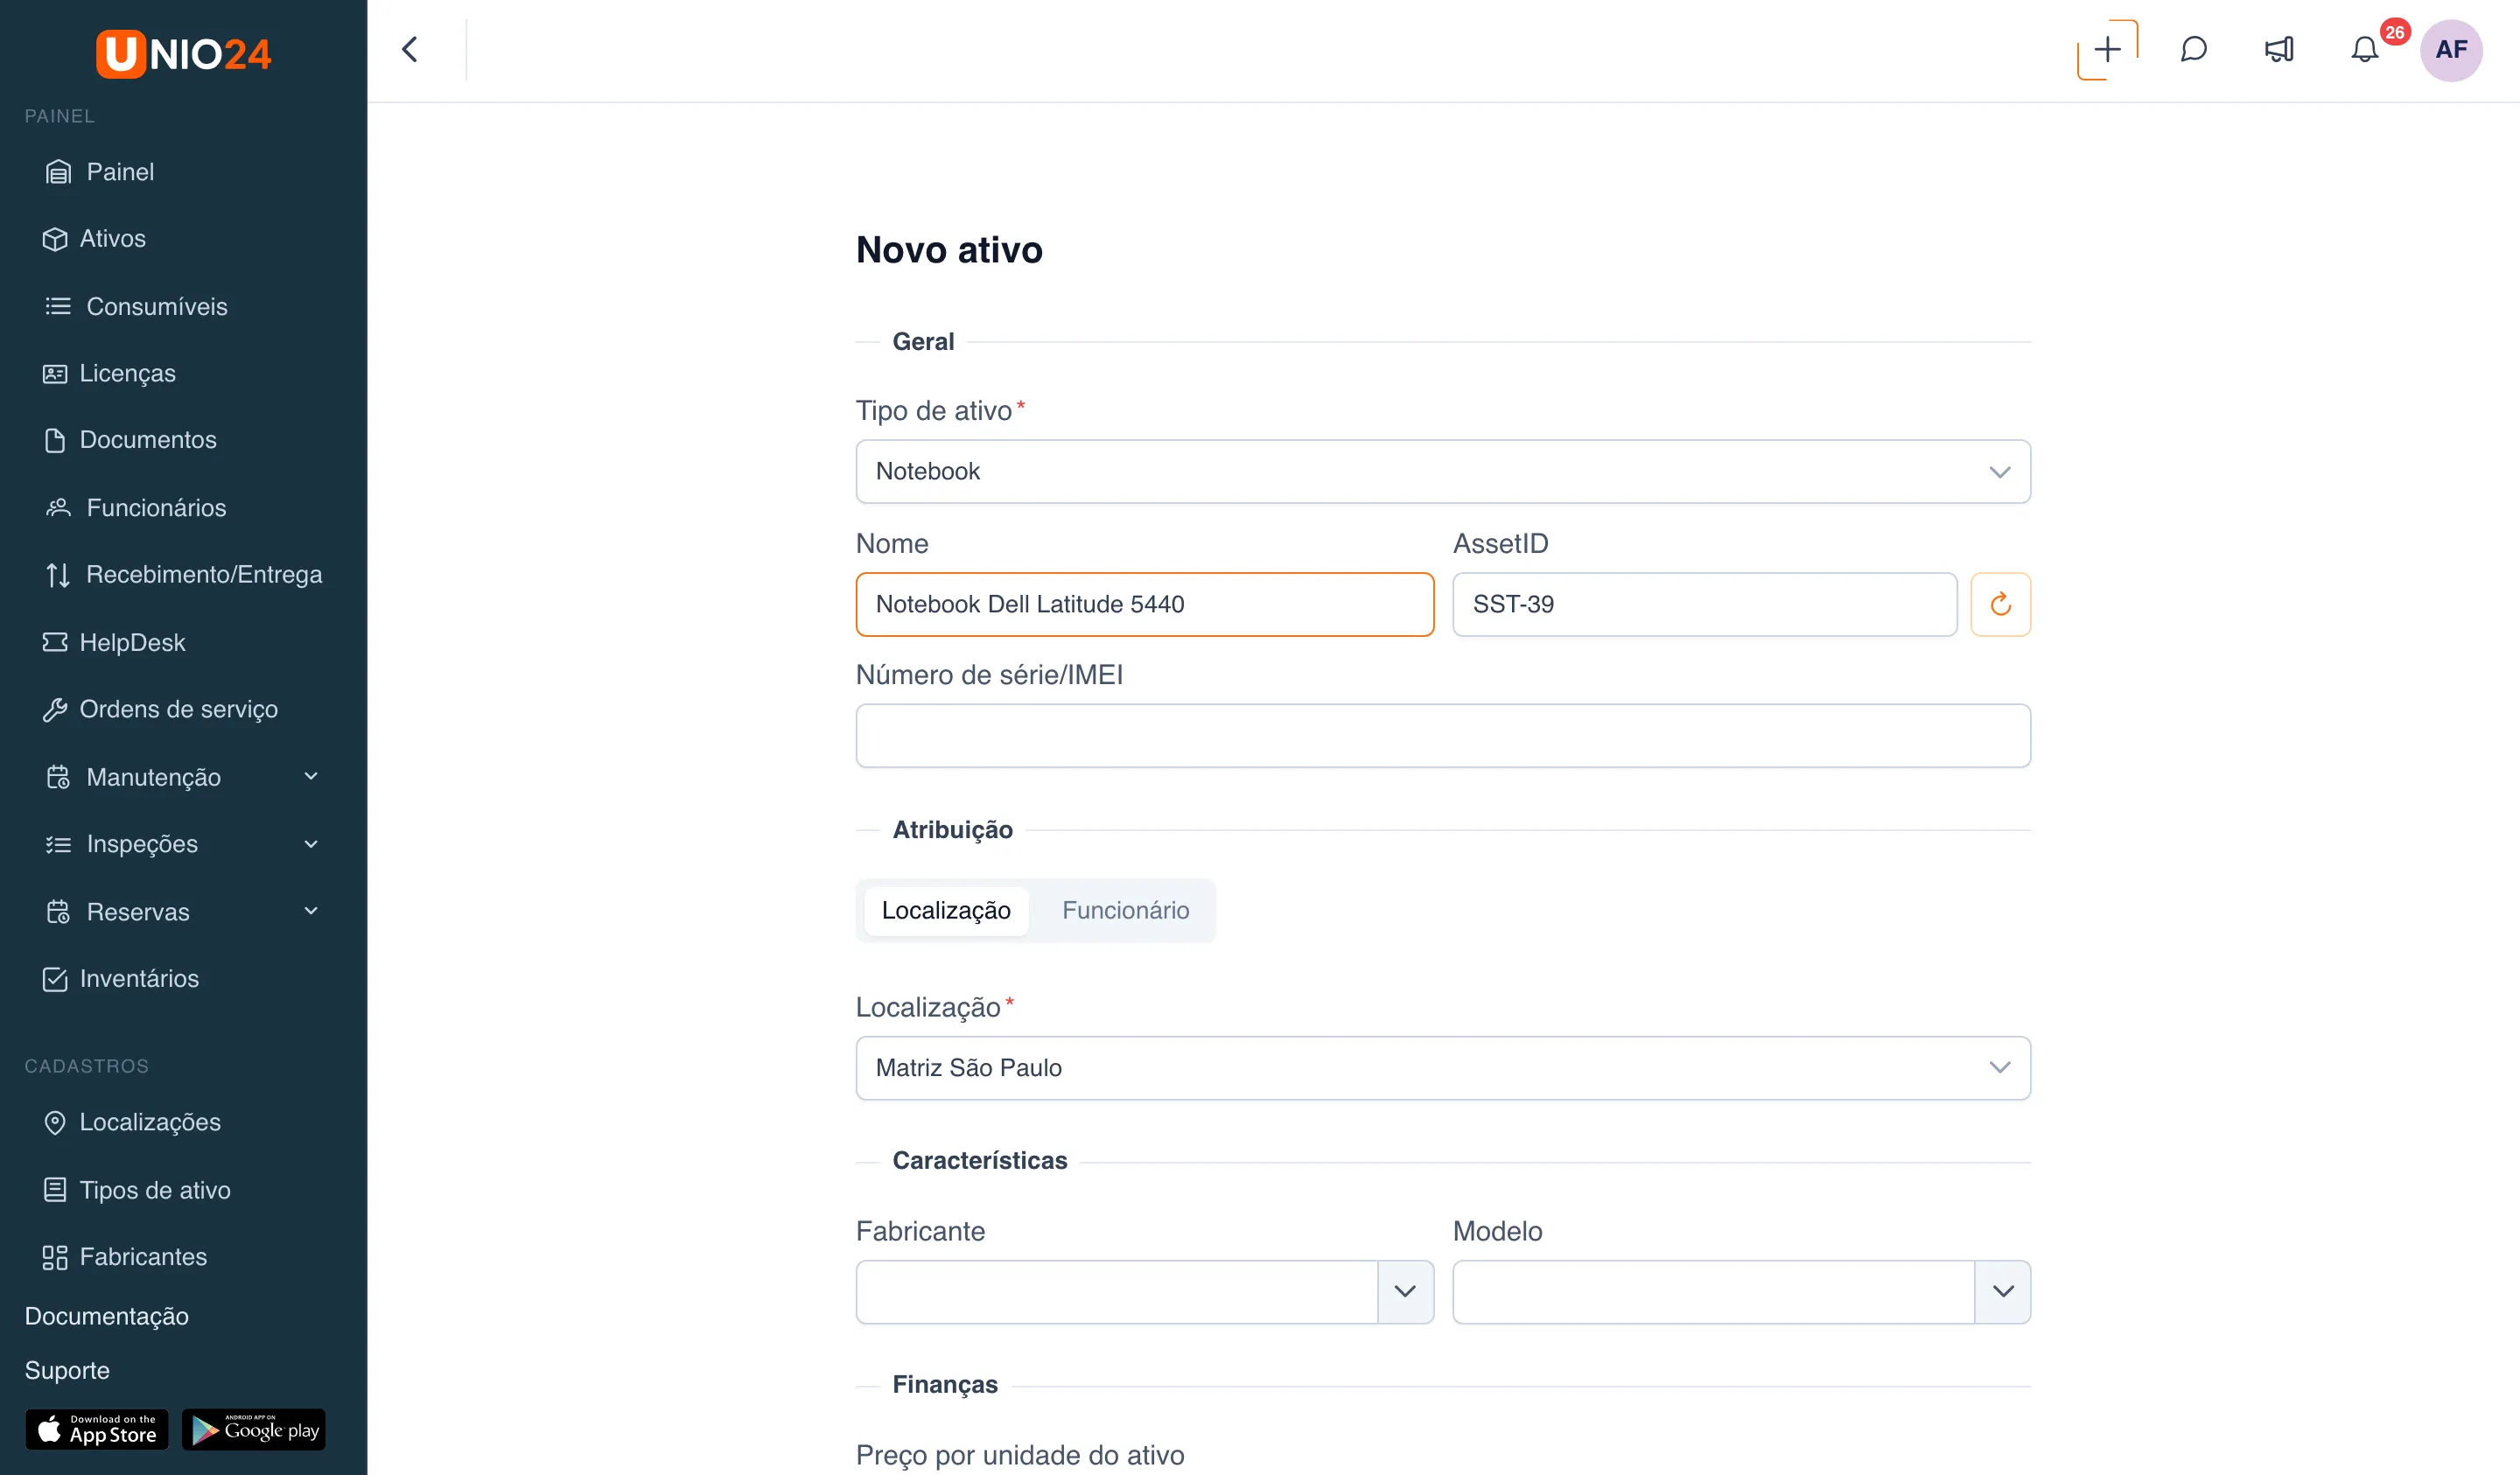
Task: Open notifications bell with badge 26
Action: 2364,50
